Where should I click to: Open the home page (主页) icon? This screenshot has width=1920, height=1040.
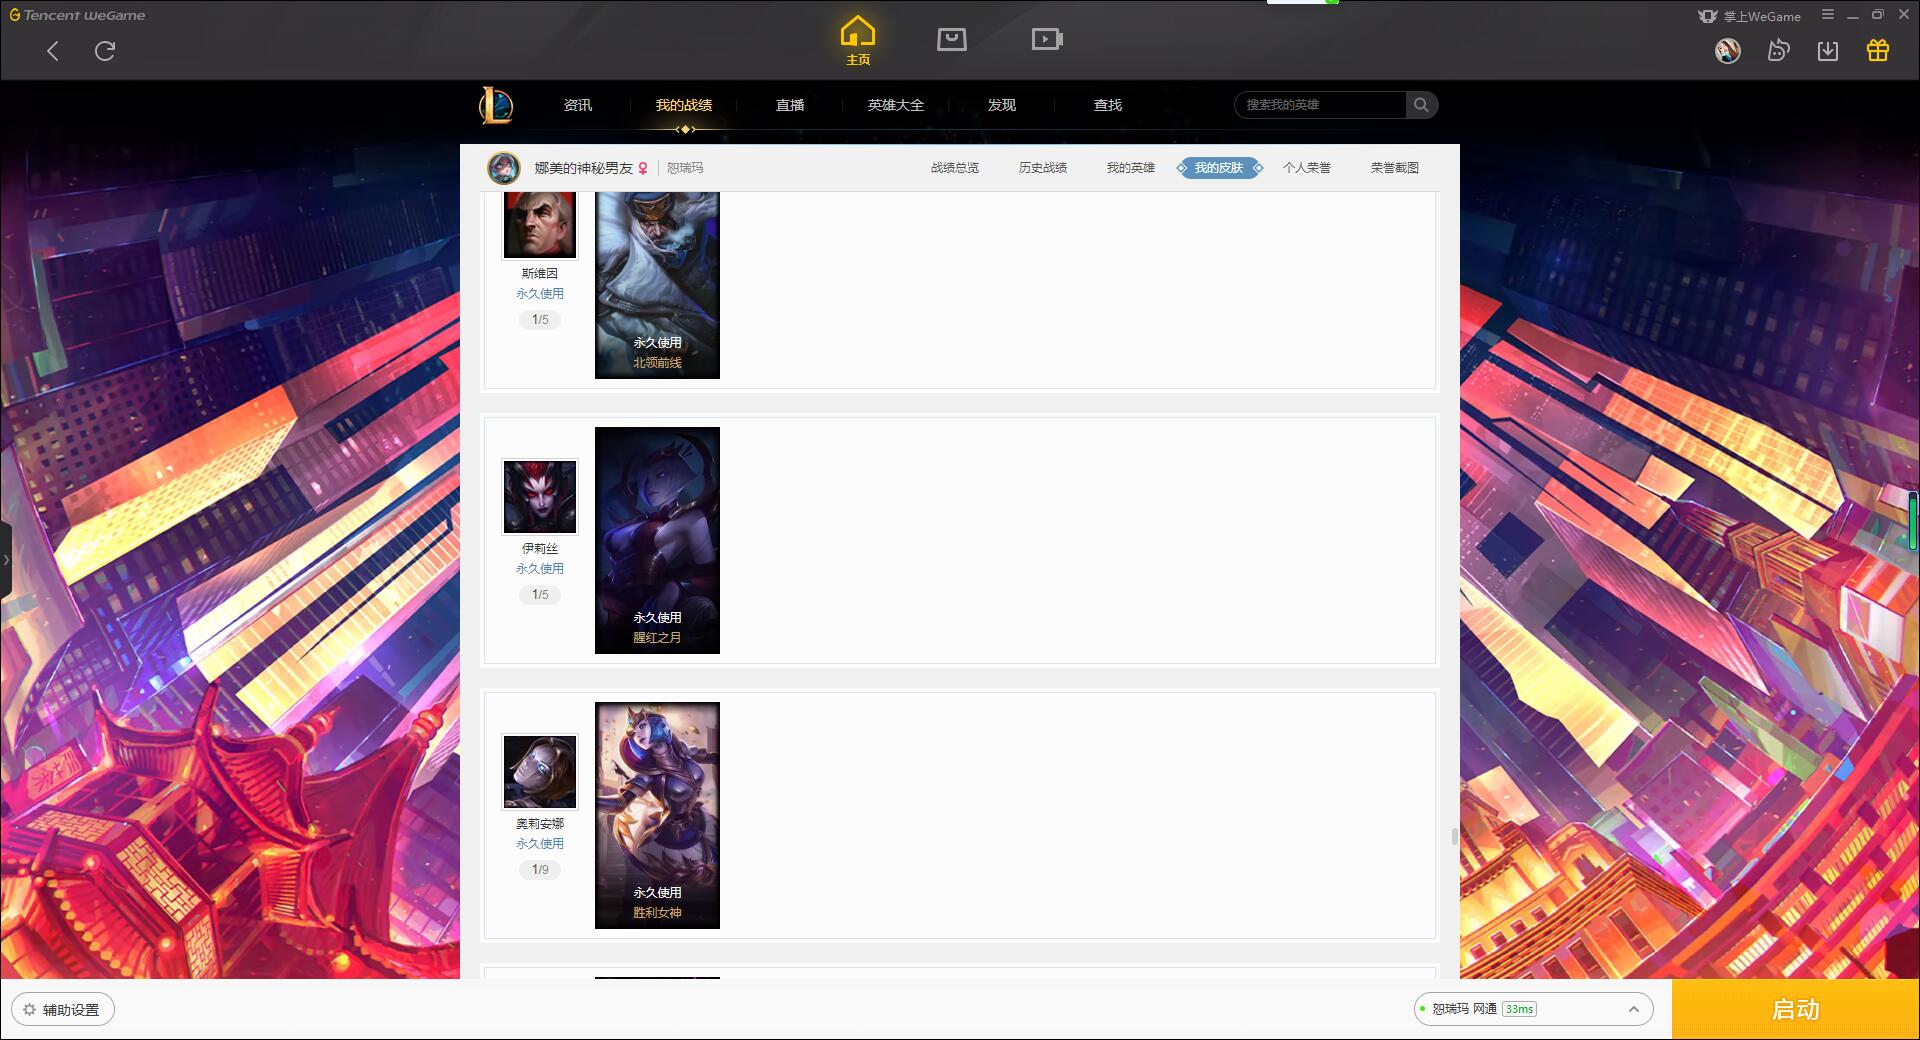[858, 40]
